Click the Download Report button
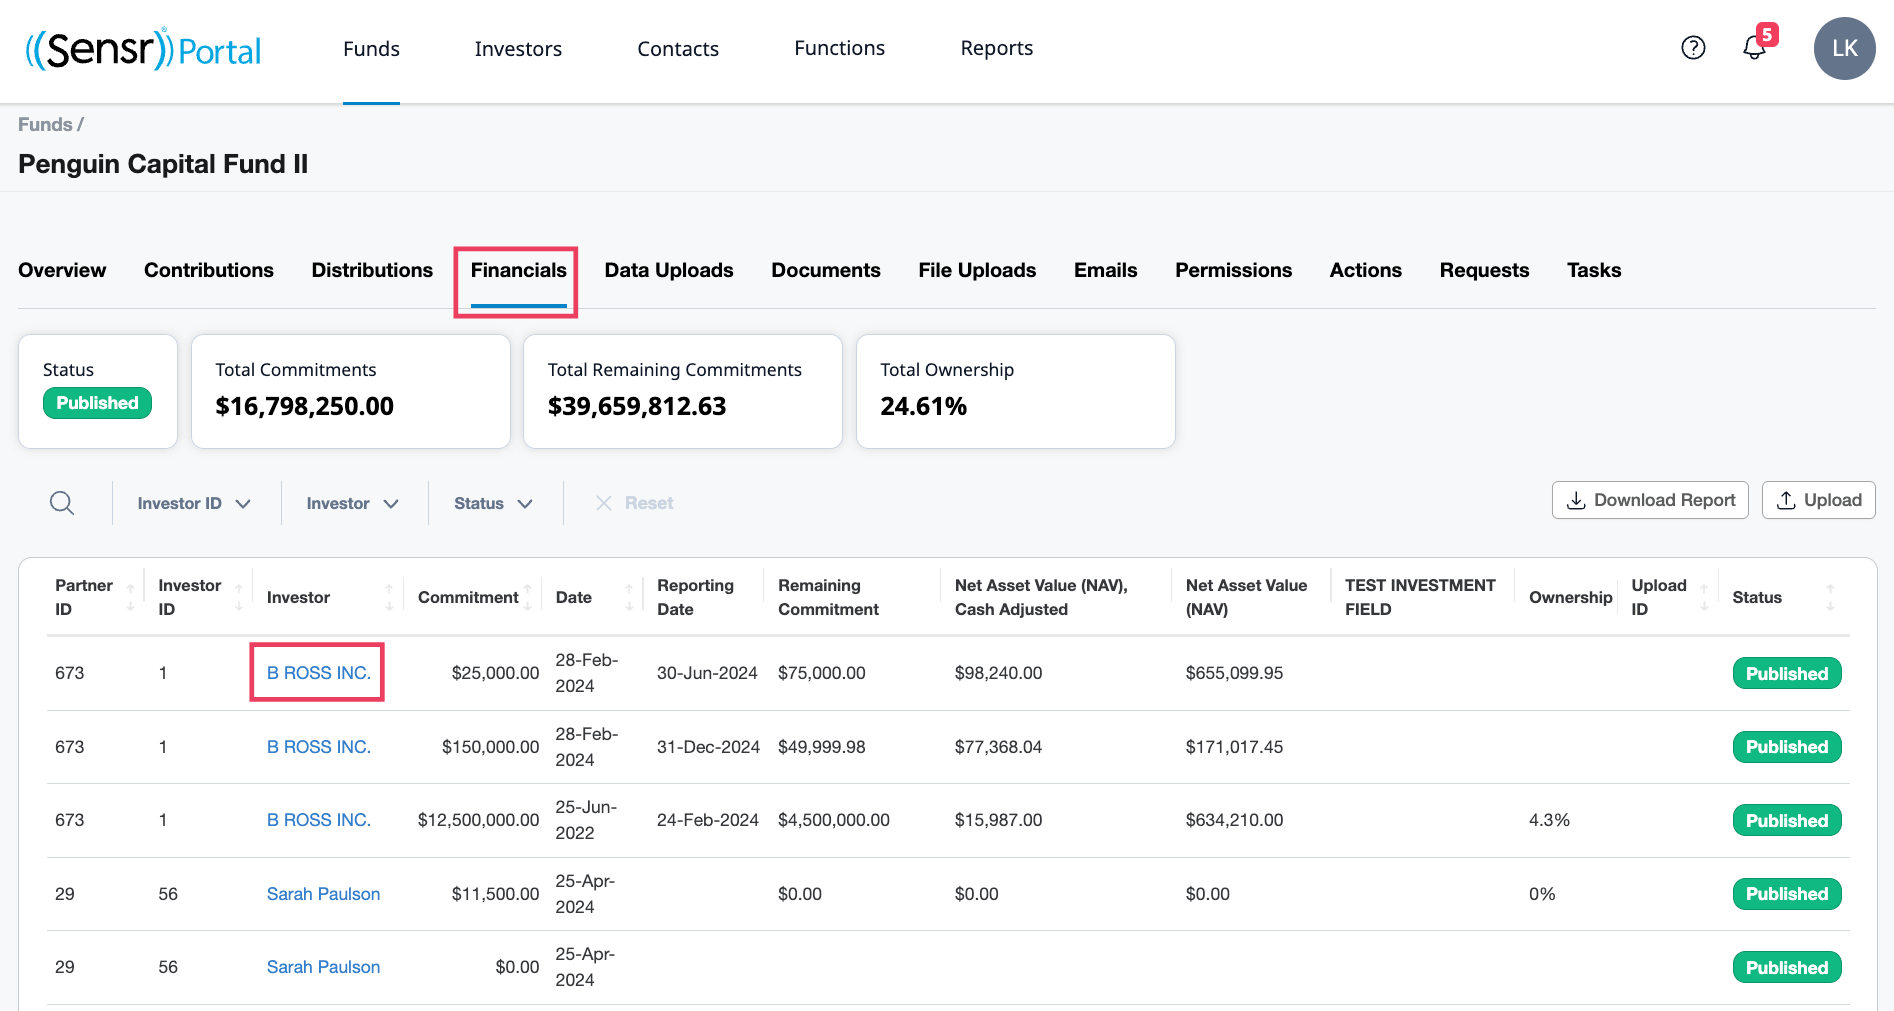Image resolution: width=1894 pixels, height=1011 pixels. coord(1650,500)
